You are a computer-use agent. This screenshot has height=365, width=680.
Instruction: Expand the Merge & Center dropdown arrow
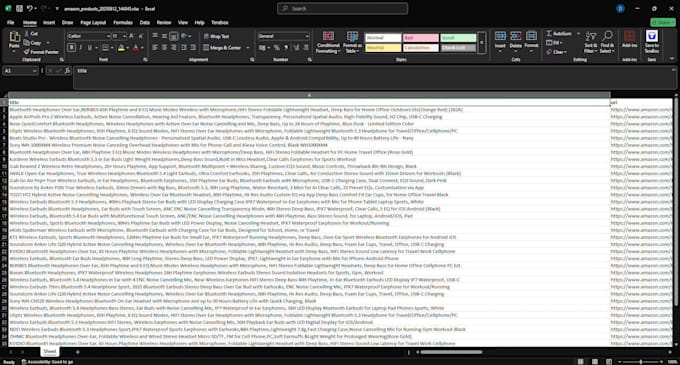pos(248,48)
